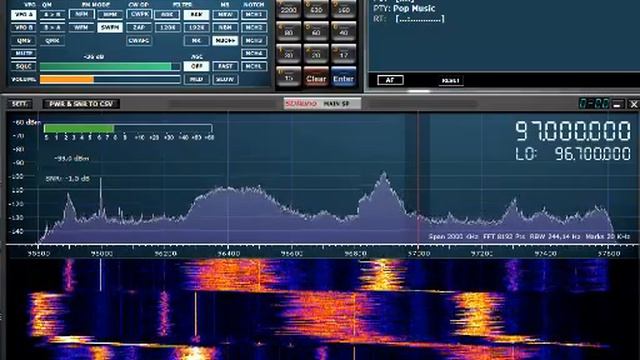Select NFM mode
The width and height of the screenshot is (640, 360).
[x=82, y=14]
